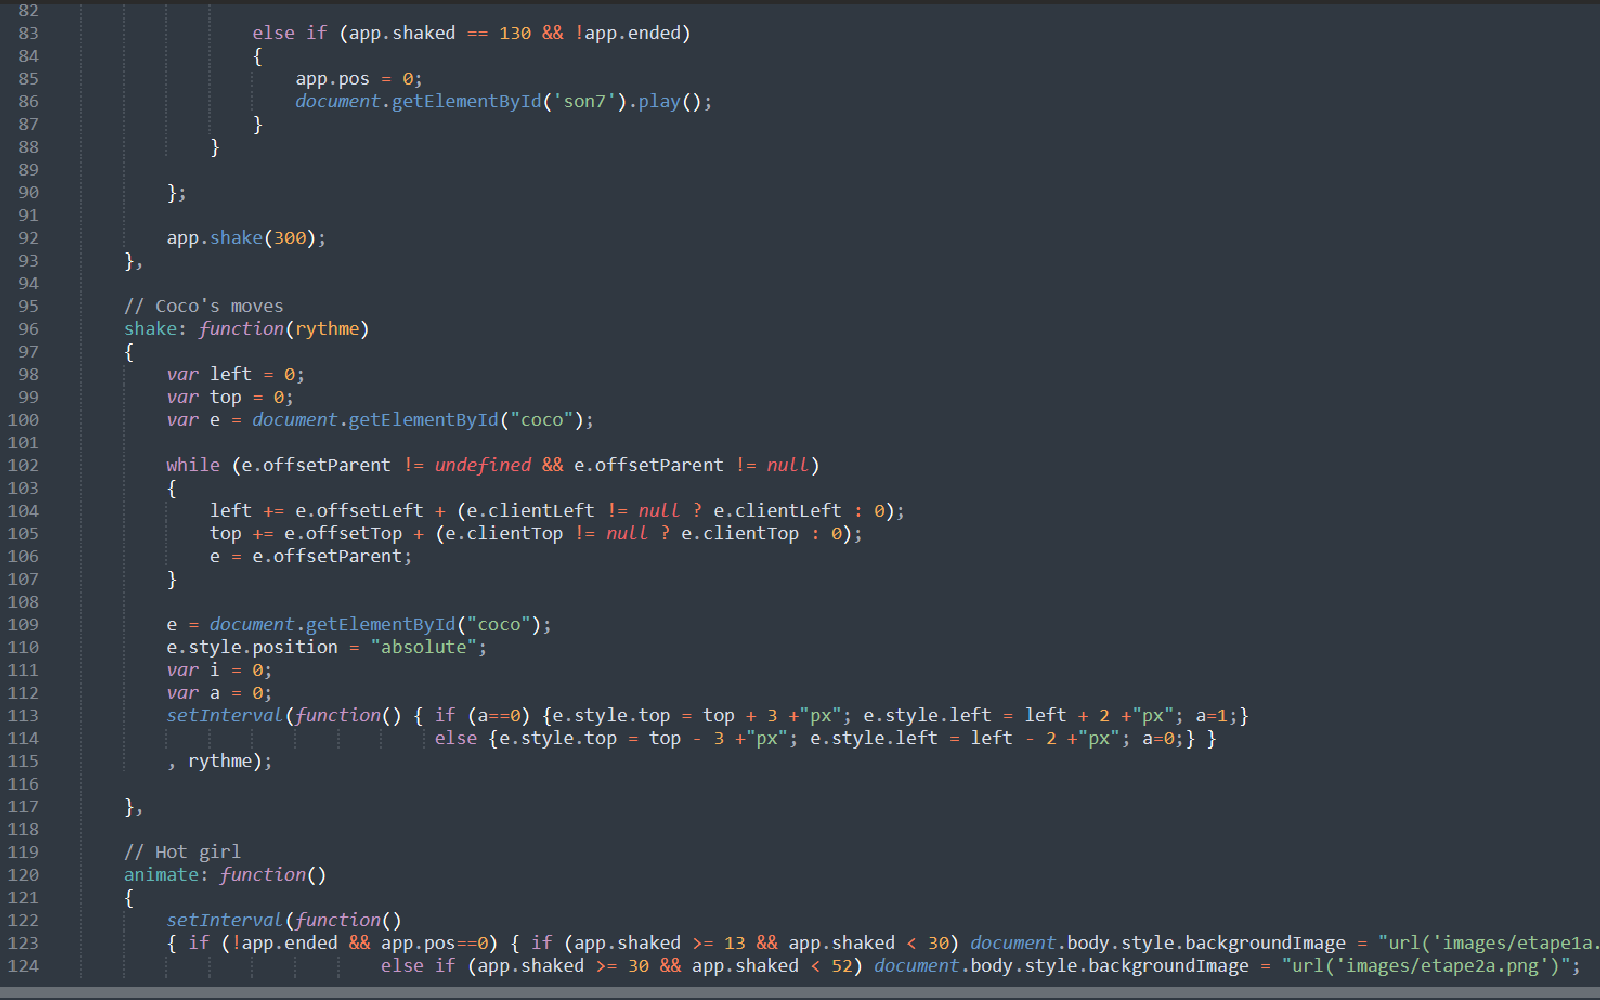1600x1000 pixels.
Task: Click the 'play' method call on line 86
Action: coord(659,101)
